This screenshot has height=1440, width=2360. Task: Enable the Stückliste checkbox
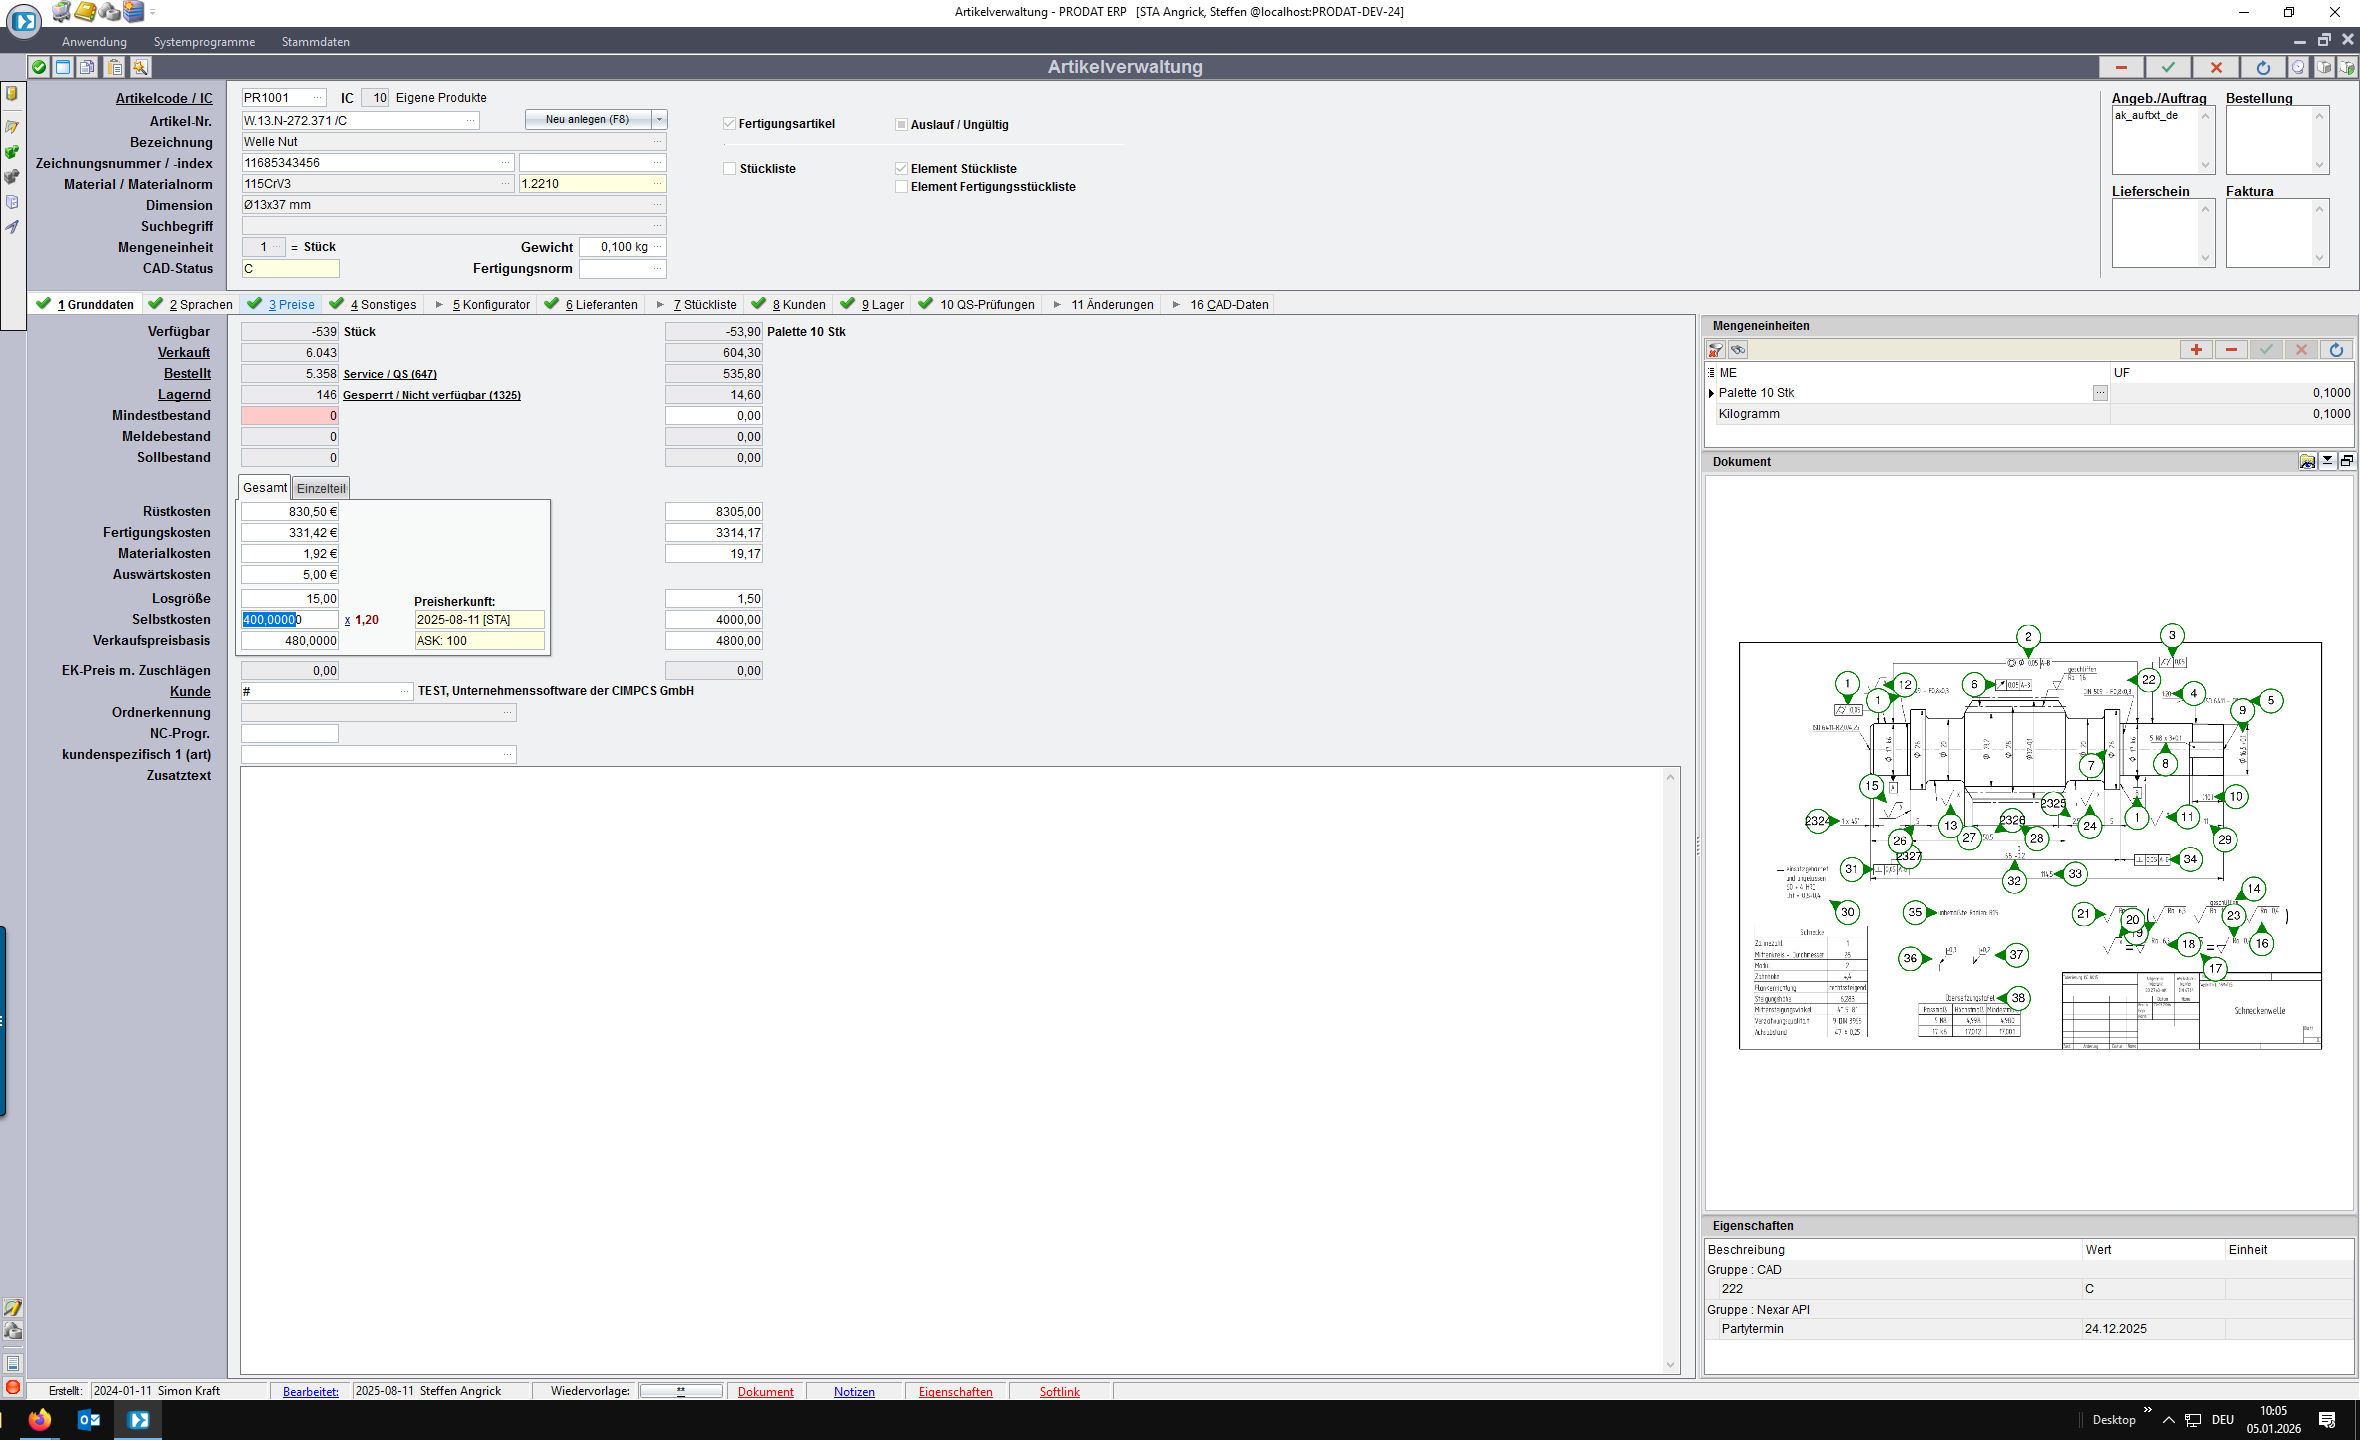pos(729,169)
